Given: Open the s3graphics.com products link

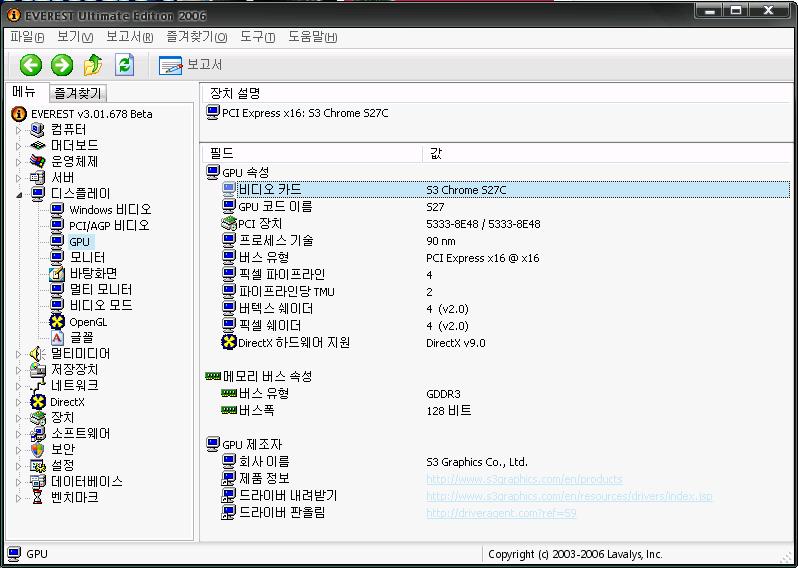Looking at the screenshot, I should pos(524,479).
